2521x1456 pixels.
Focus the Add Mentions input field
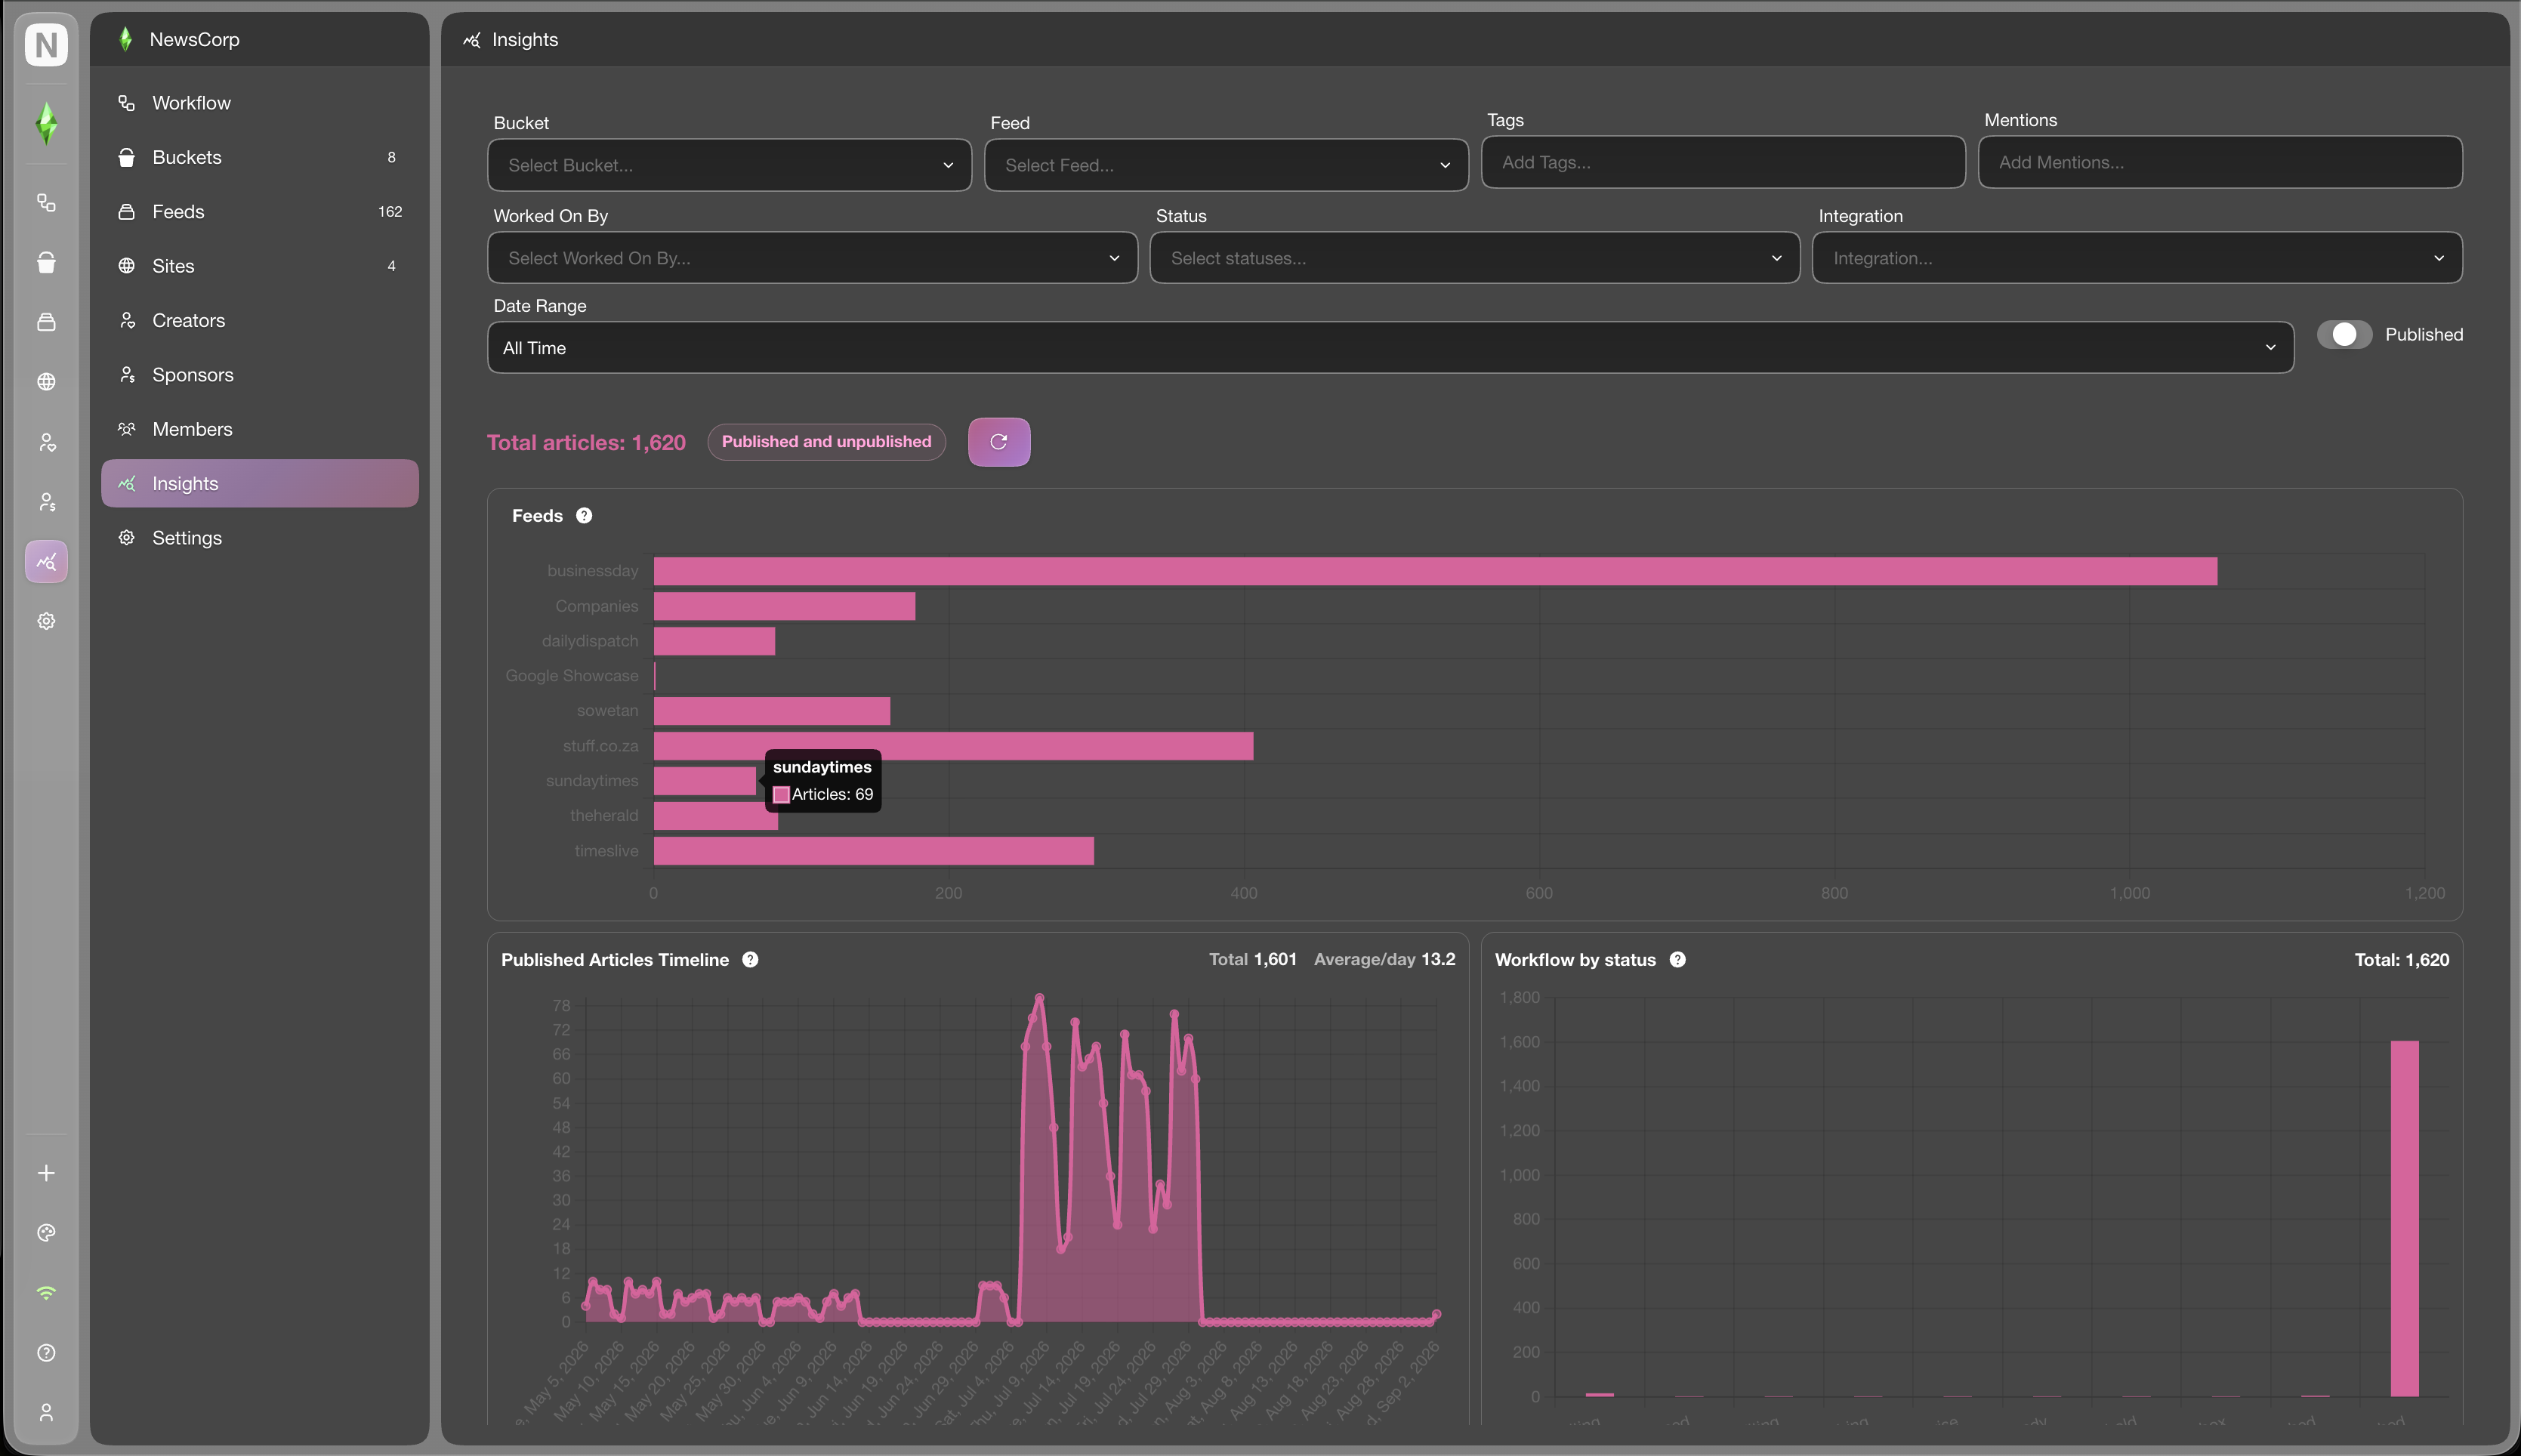2220,162
